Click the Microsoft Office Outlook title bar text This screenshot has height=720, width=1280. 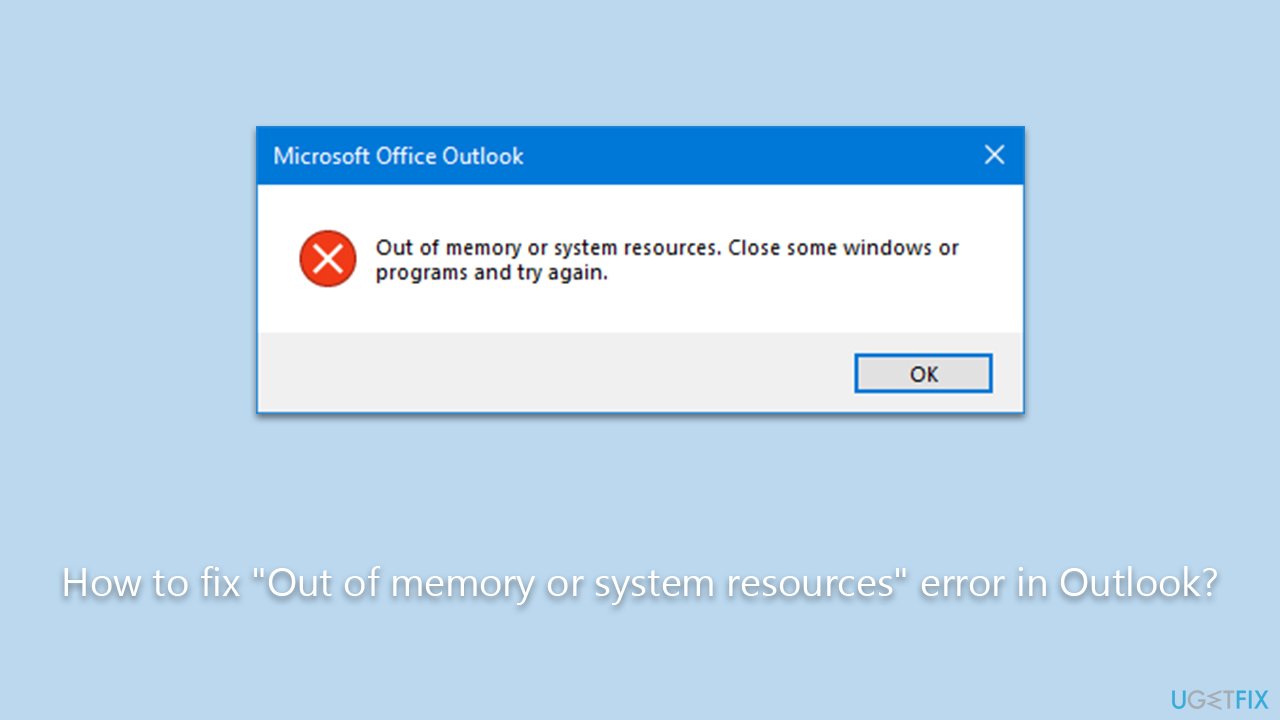click(x=398, y=156)
